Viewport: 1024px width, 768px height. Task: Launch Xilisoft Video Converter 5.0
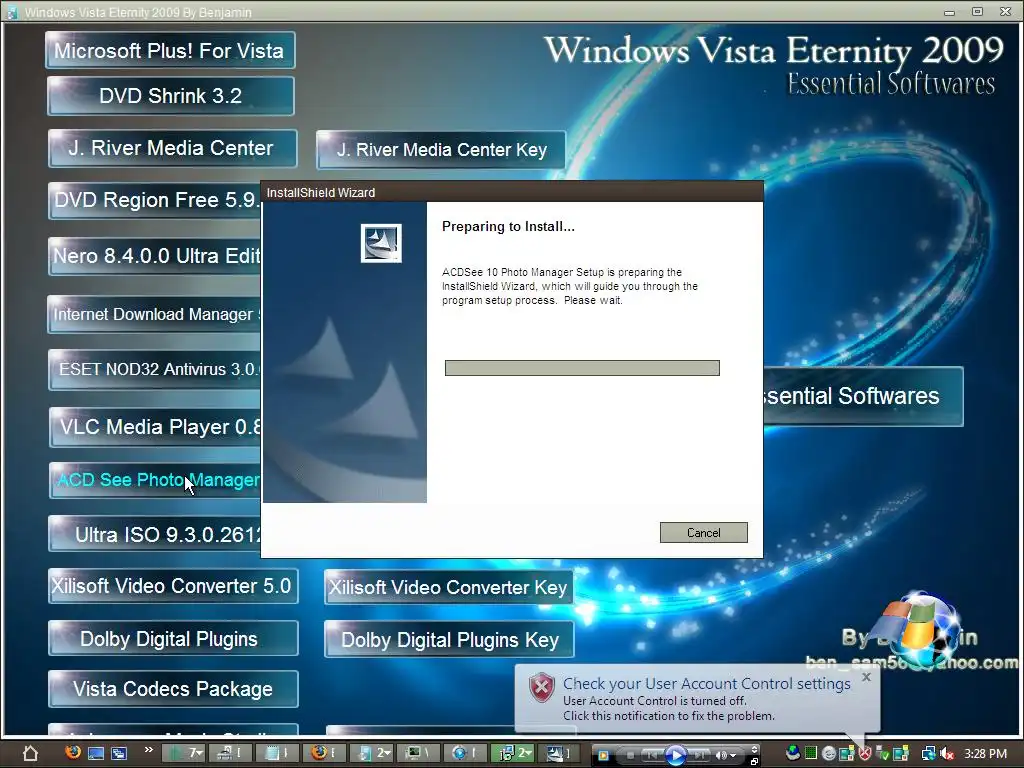tap(173, 586)
